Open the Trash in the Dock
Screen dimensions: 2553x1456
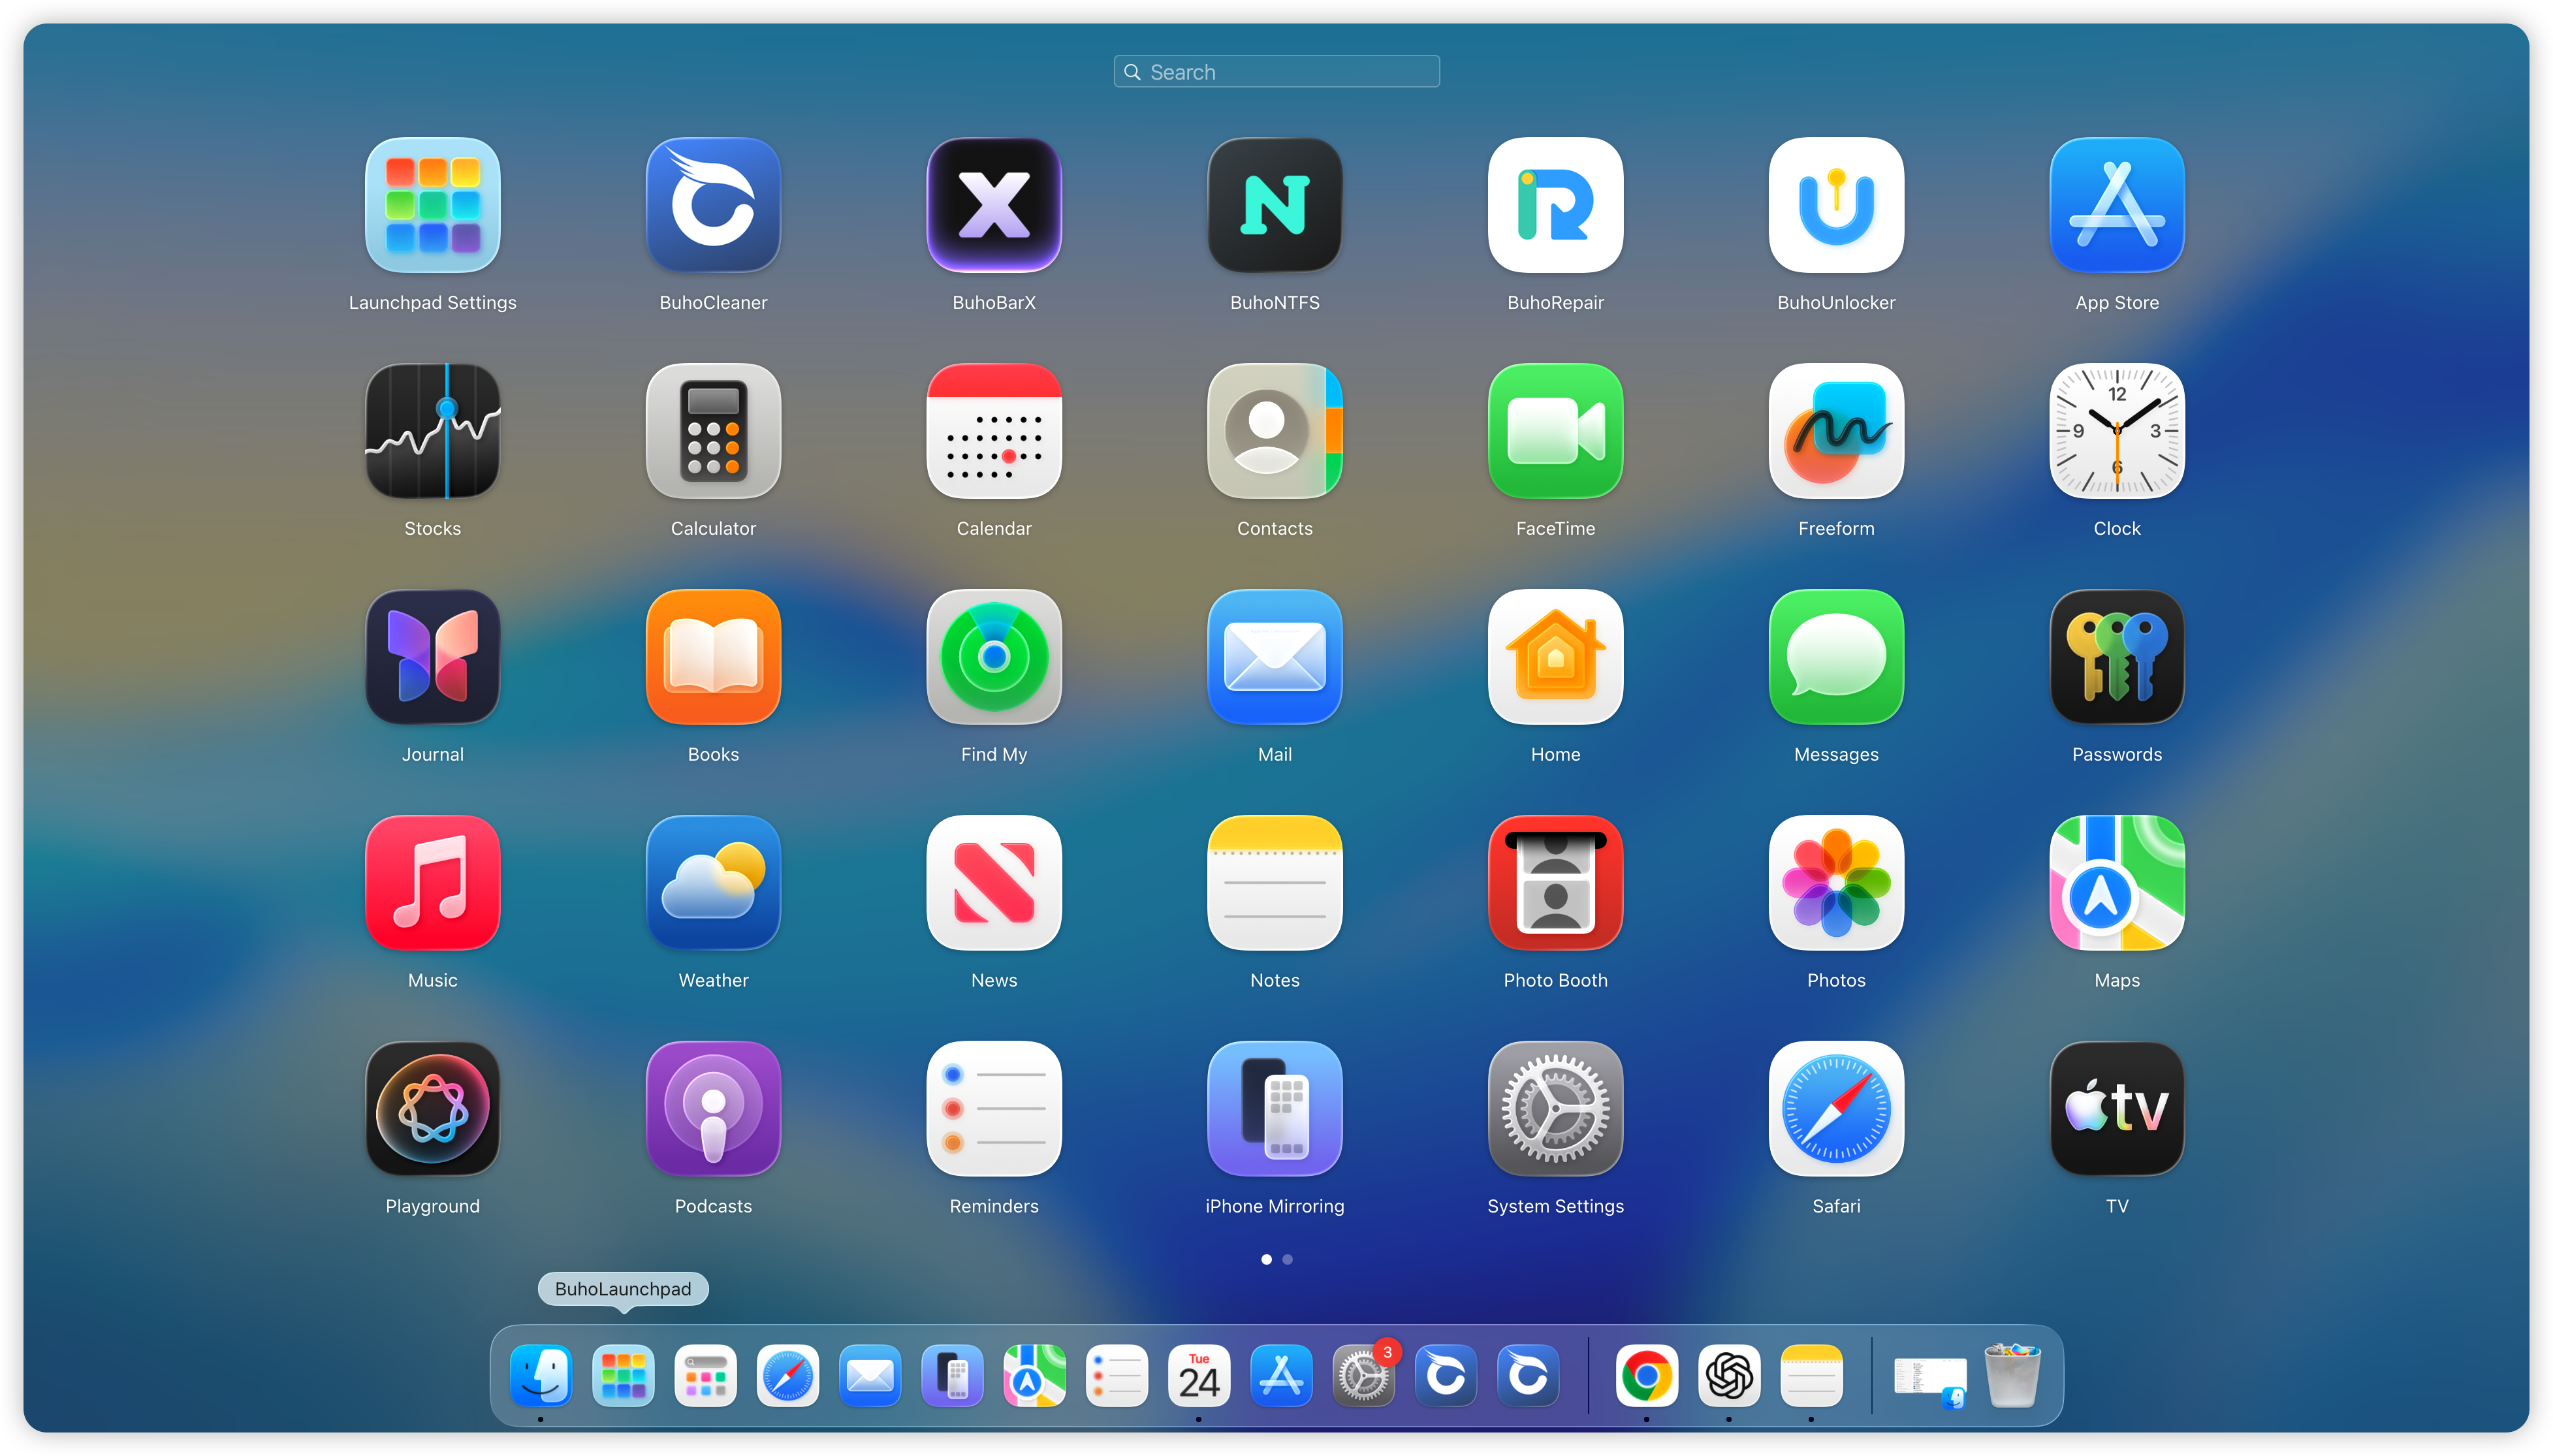[2012, 1377]
